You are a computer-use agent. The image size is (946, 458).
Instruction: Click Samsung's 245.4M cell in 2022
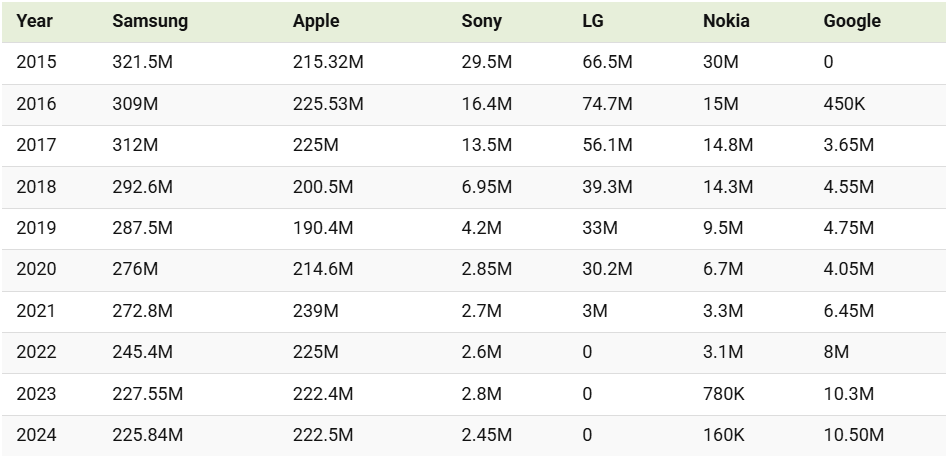(142, 352)
